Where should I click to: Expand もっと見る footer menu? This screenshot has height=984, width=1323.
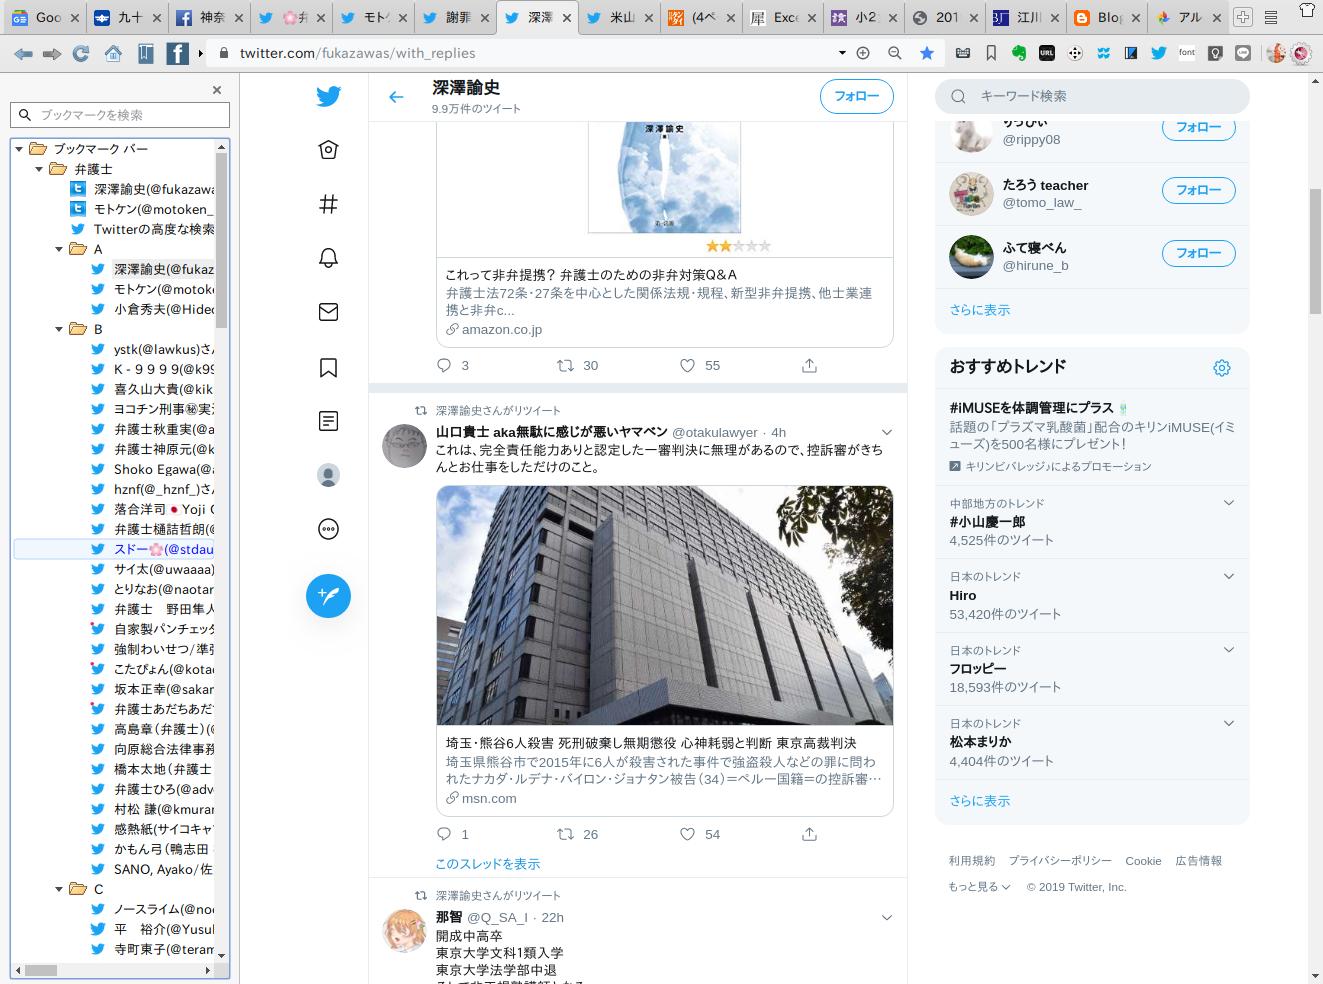tap(979, 887)
